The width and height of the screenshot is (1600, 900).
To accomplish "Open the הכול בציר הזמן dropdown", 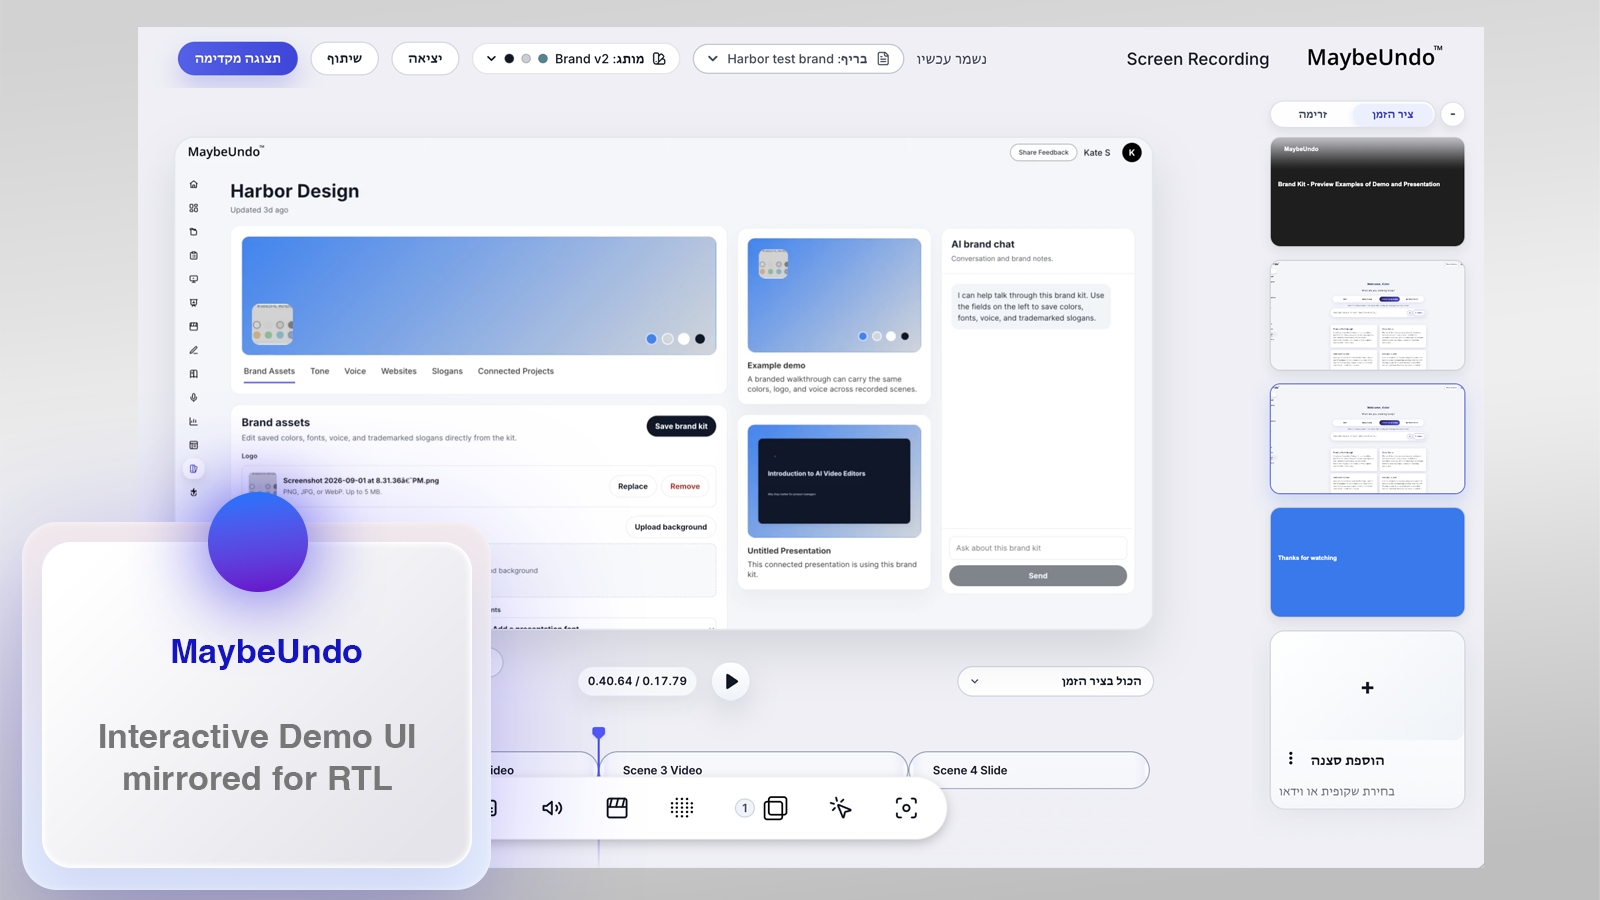I will [1056, 681].
